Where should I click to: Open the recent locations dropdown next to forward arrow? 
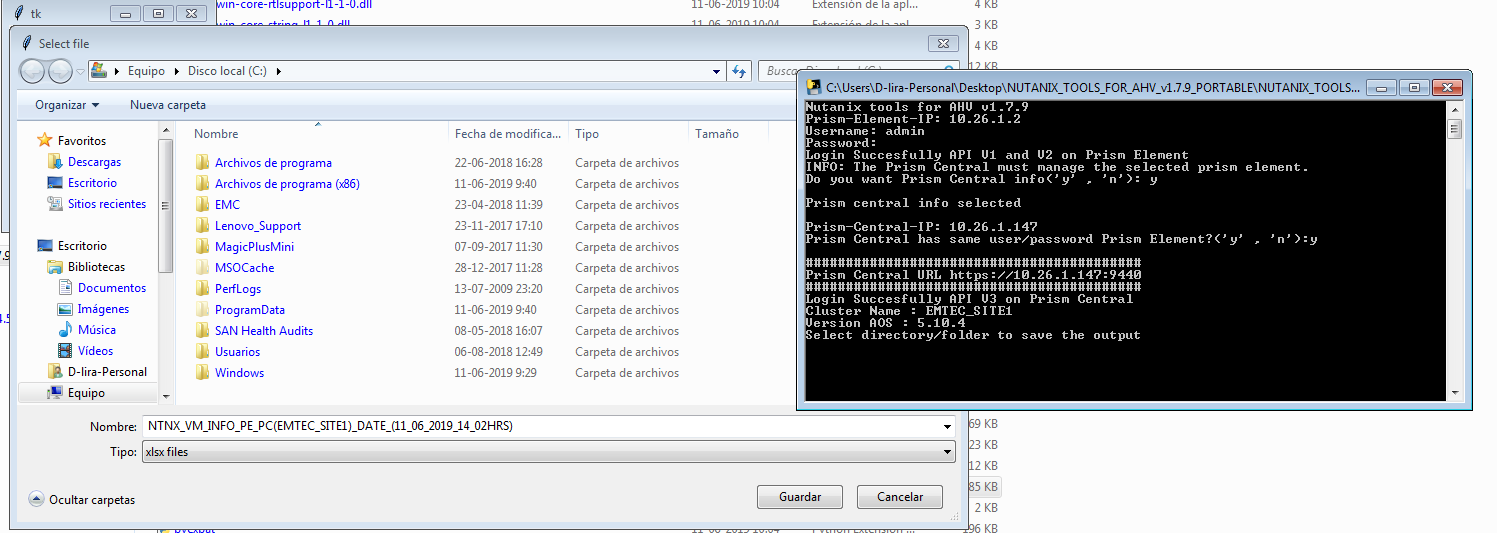click(x=80, y=71)
